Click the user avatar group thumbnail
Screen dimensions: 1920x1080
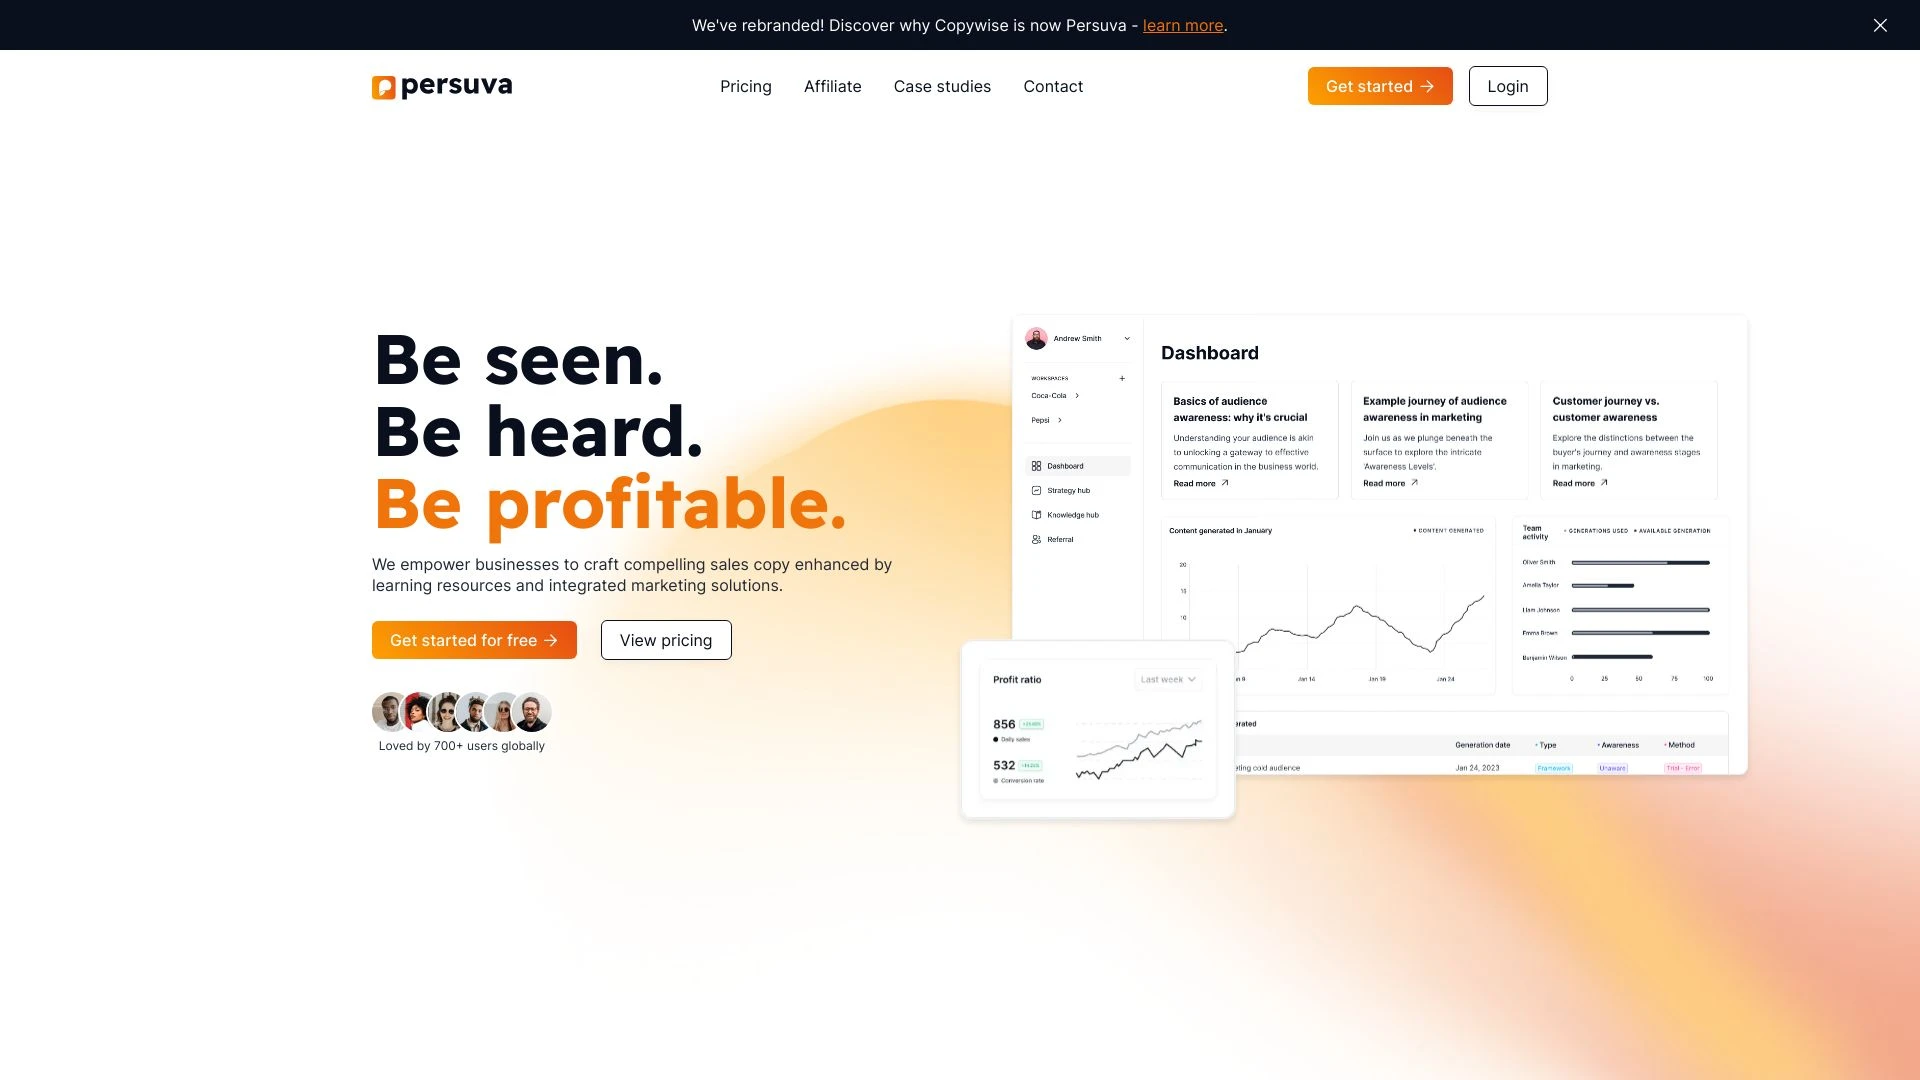pyautogui.click(x=462, y=712)
